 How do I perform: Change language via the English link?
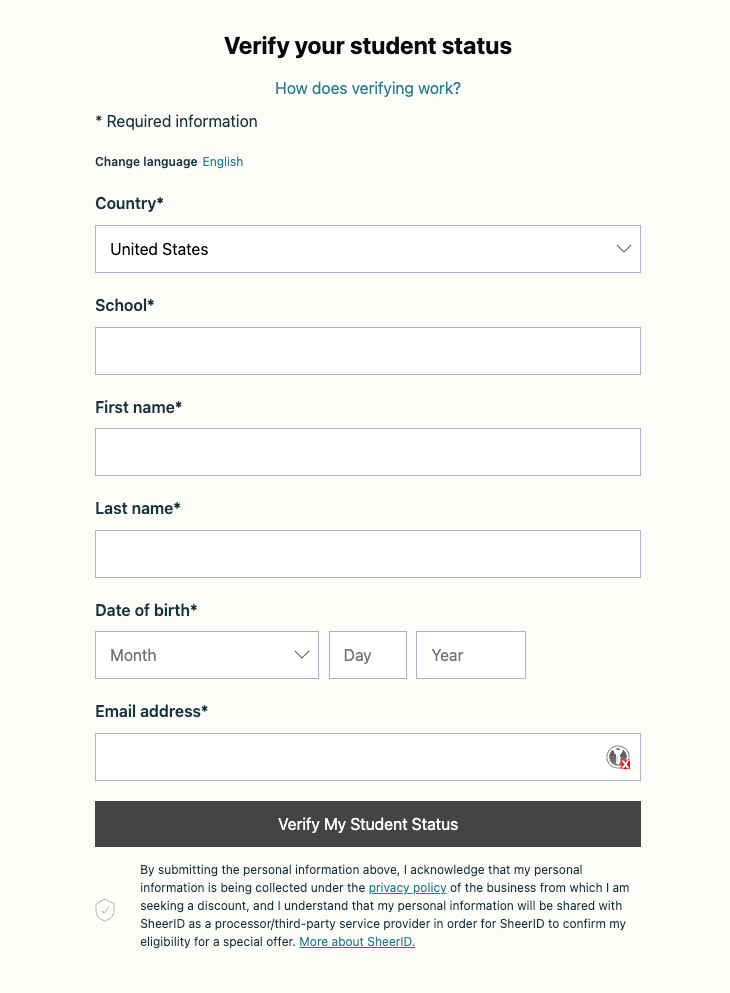pyautogui.click(x=222, y=162)
